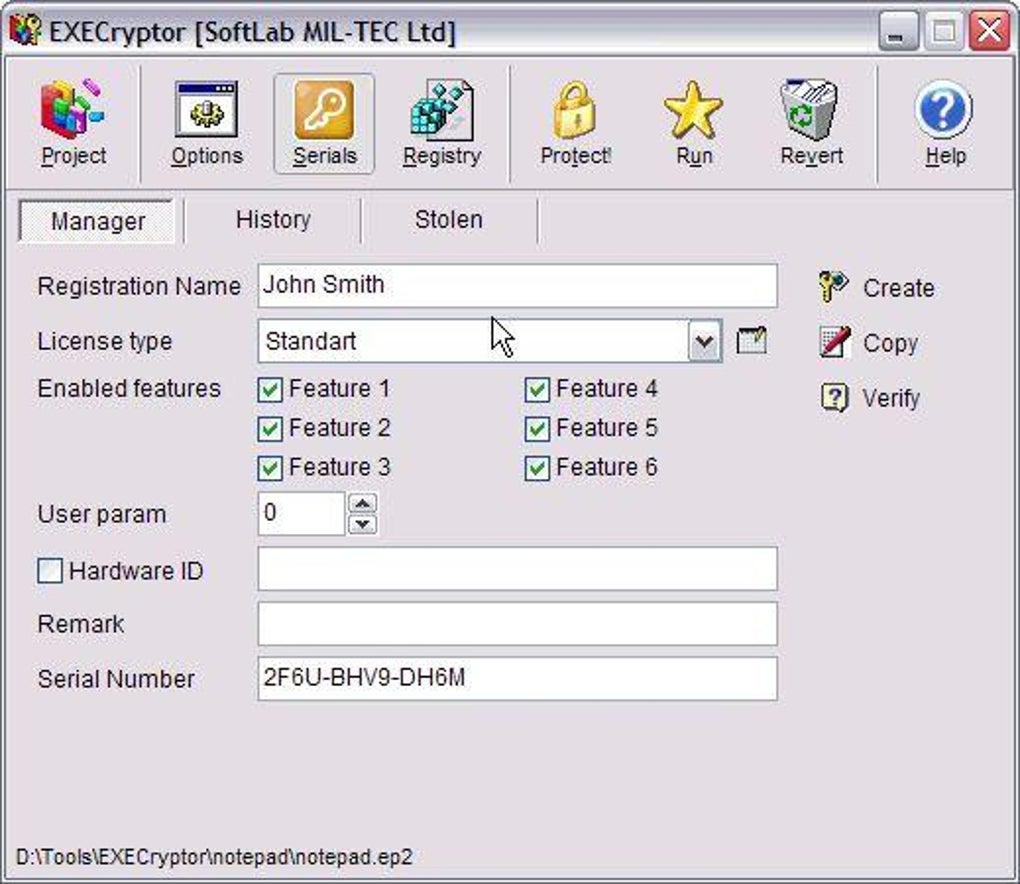This screenshot has height=884, width=1020.
Task: Minimize the EXECryptor window
Action: click(898, 31)
